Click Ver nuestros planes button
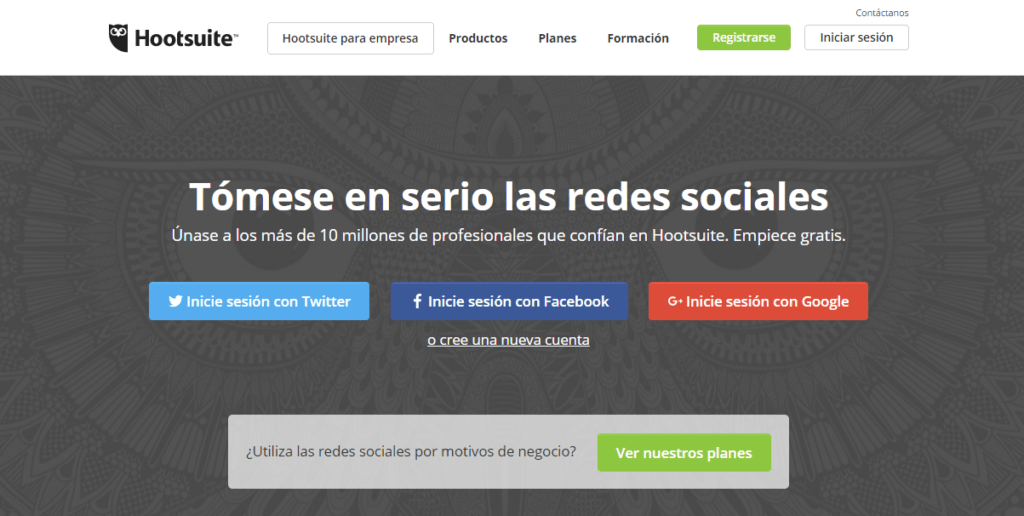 [x=684, y=453]
